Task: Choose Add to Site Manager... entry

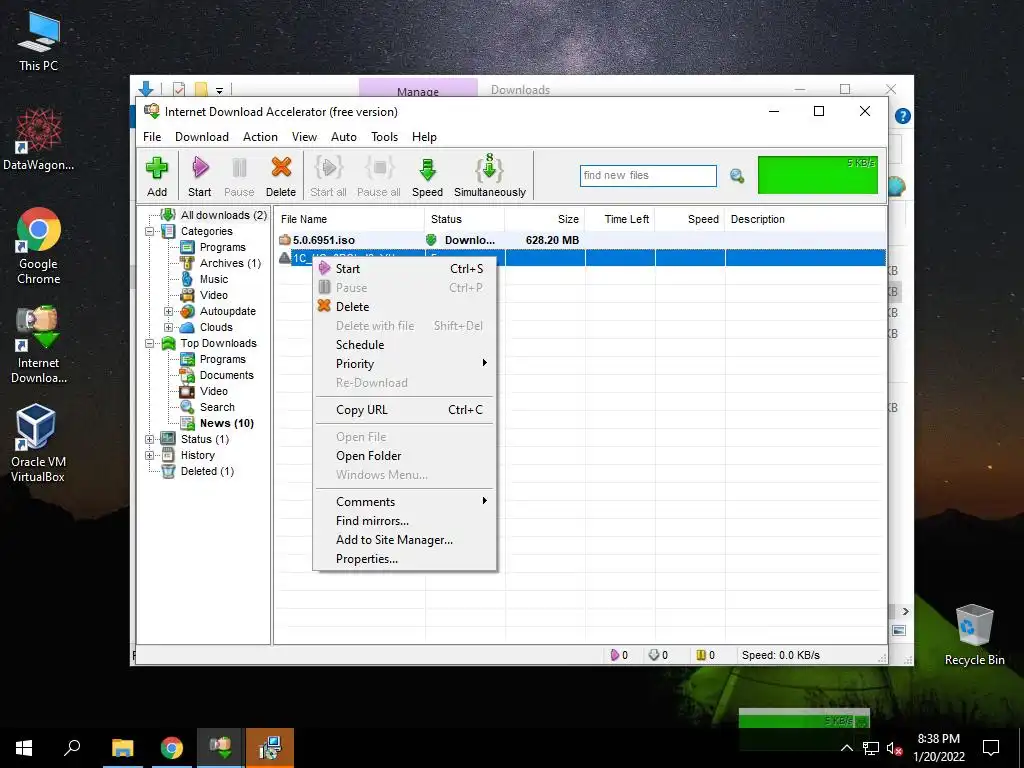Action: pyautogui.click(x=404, y=539)
